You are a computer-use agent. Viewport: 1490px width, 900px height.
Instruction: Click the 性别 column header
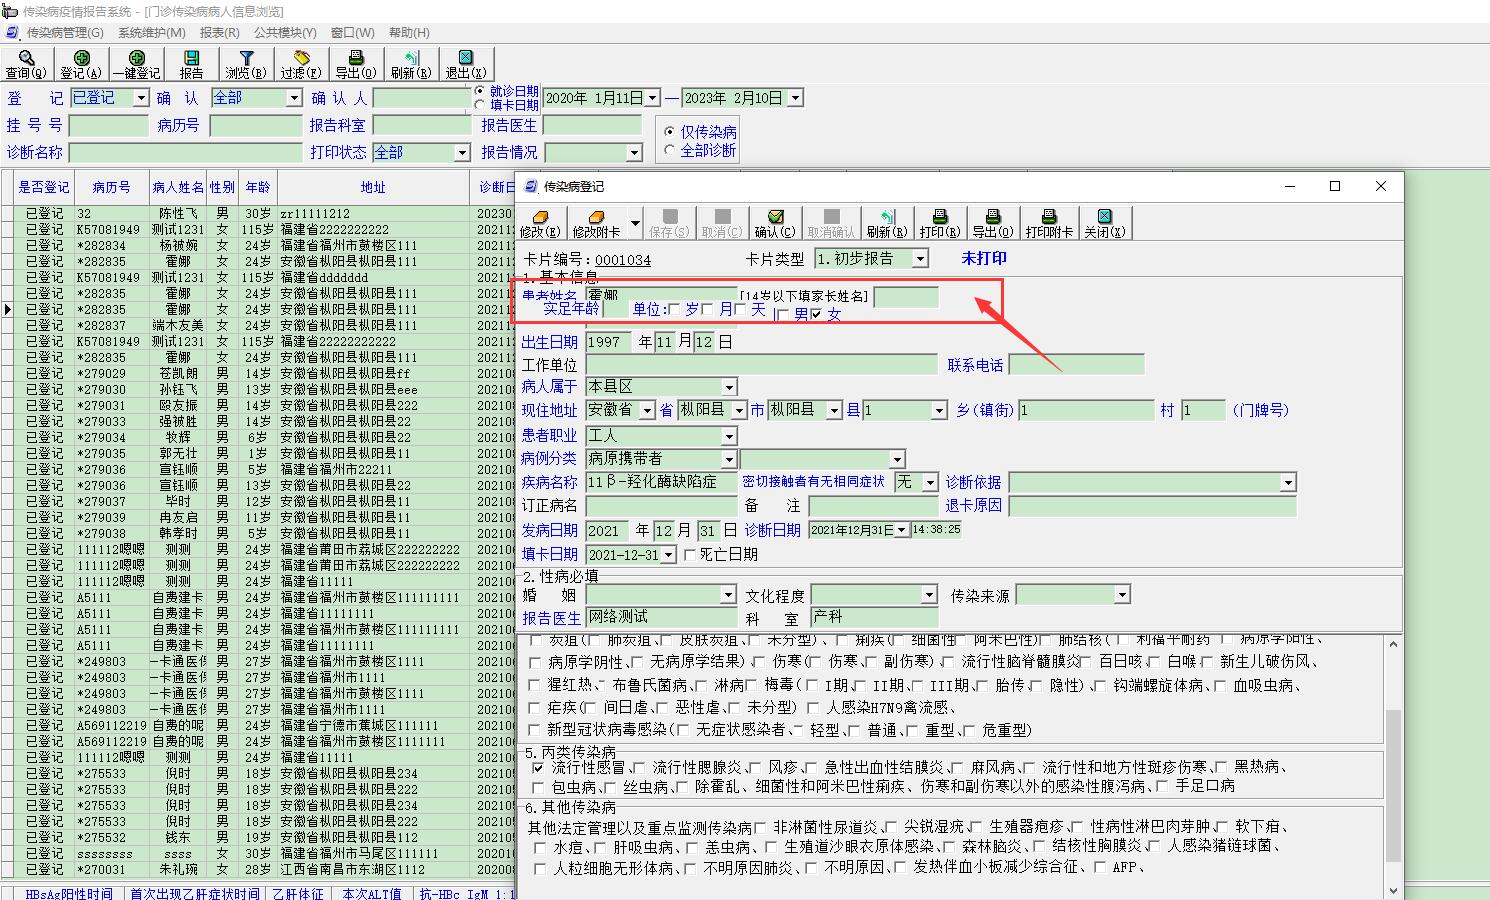pos(223,188)
